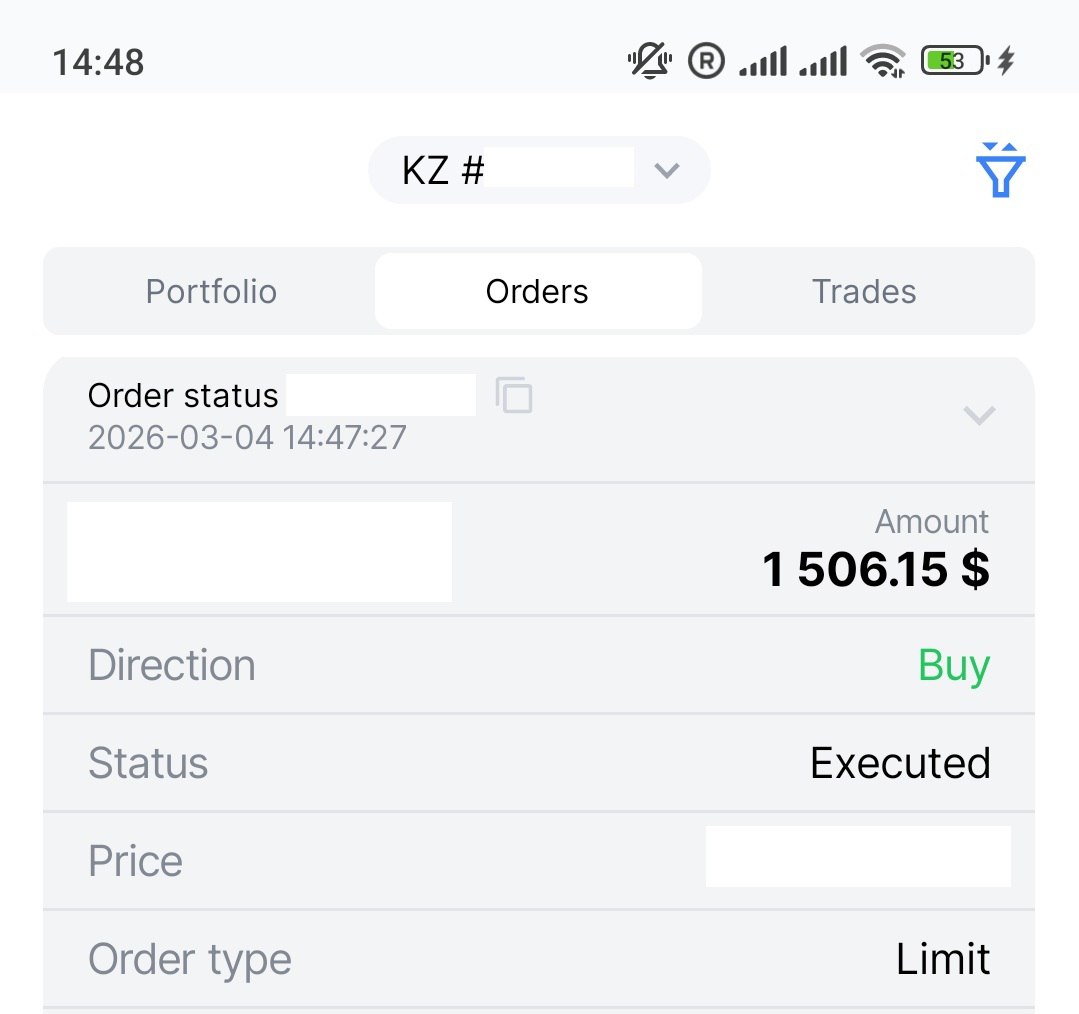Tap the first cellular signal bars
Screen dimensions: 1079x1014
pos(763,62)
